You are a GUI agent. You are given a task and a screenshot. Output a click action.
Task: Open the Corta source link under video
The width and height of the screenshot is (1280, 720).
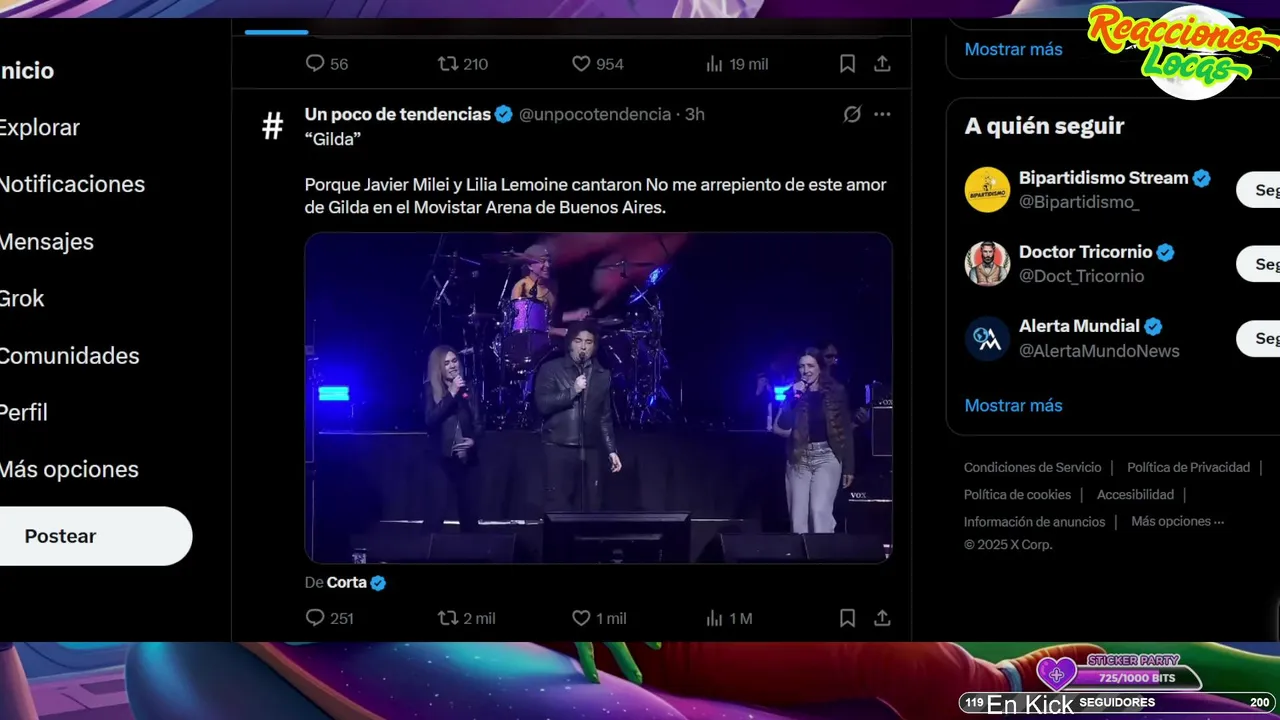pyautogui.click(x=346, y=582)
